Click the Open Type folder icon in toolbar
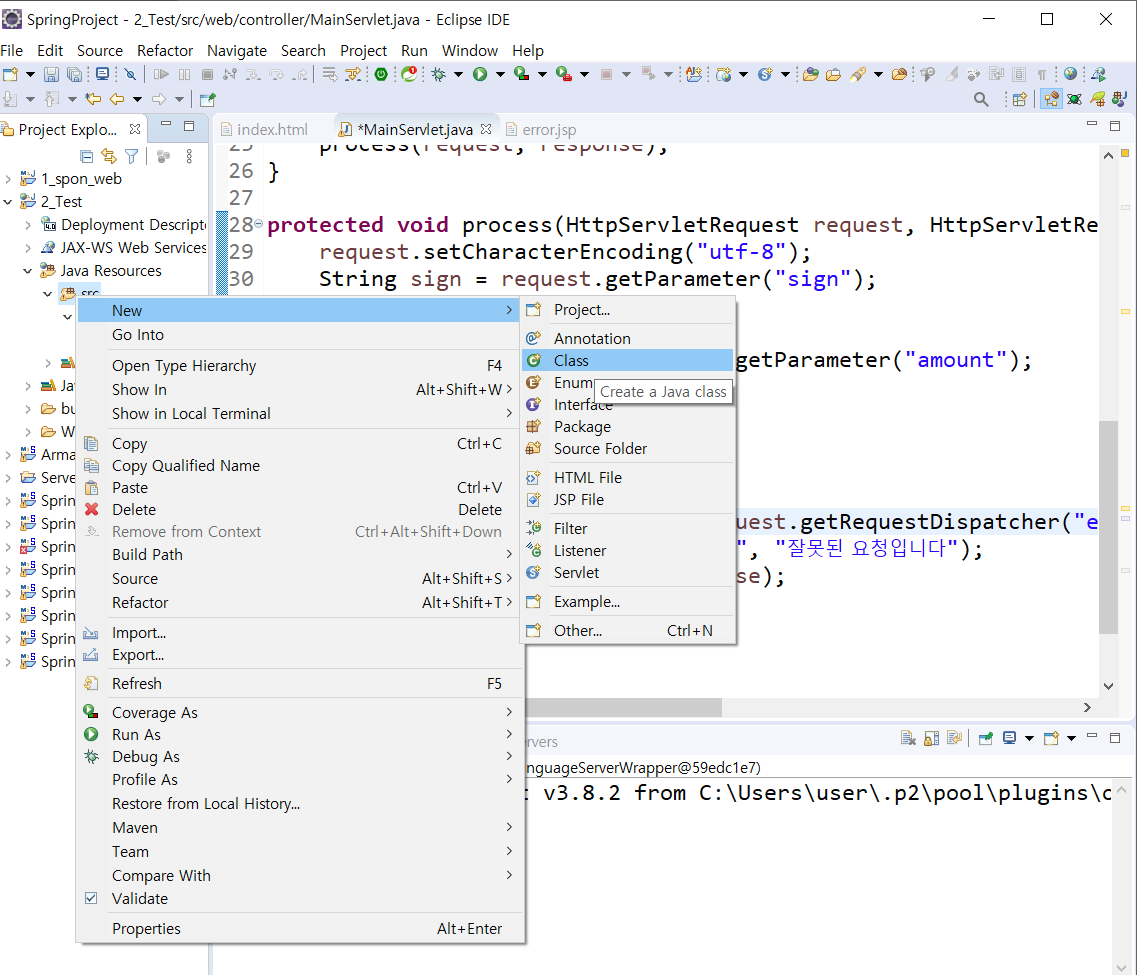 click(811, 74)
